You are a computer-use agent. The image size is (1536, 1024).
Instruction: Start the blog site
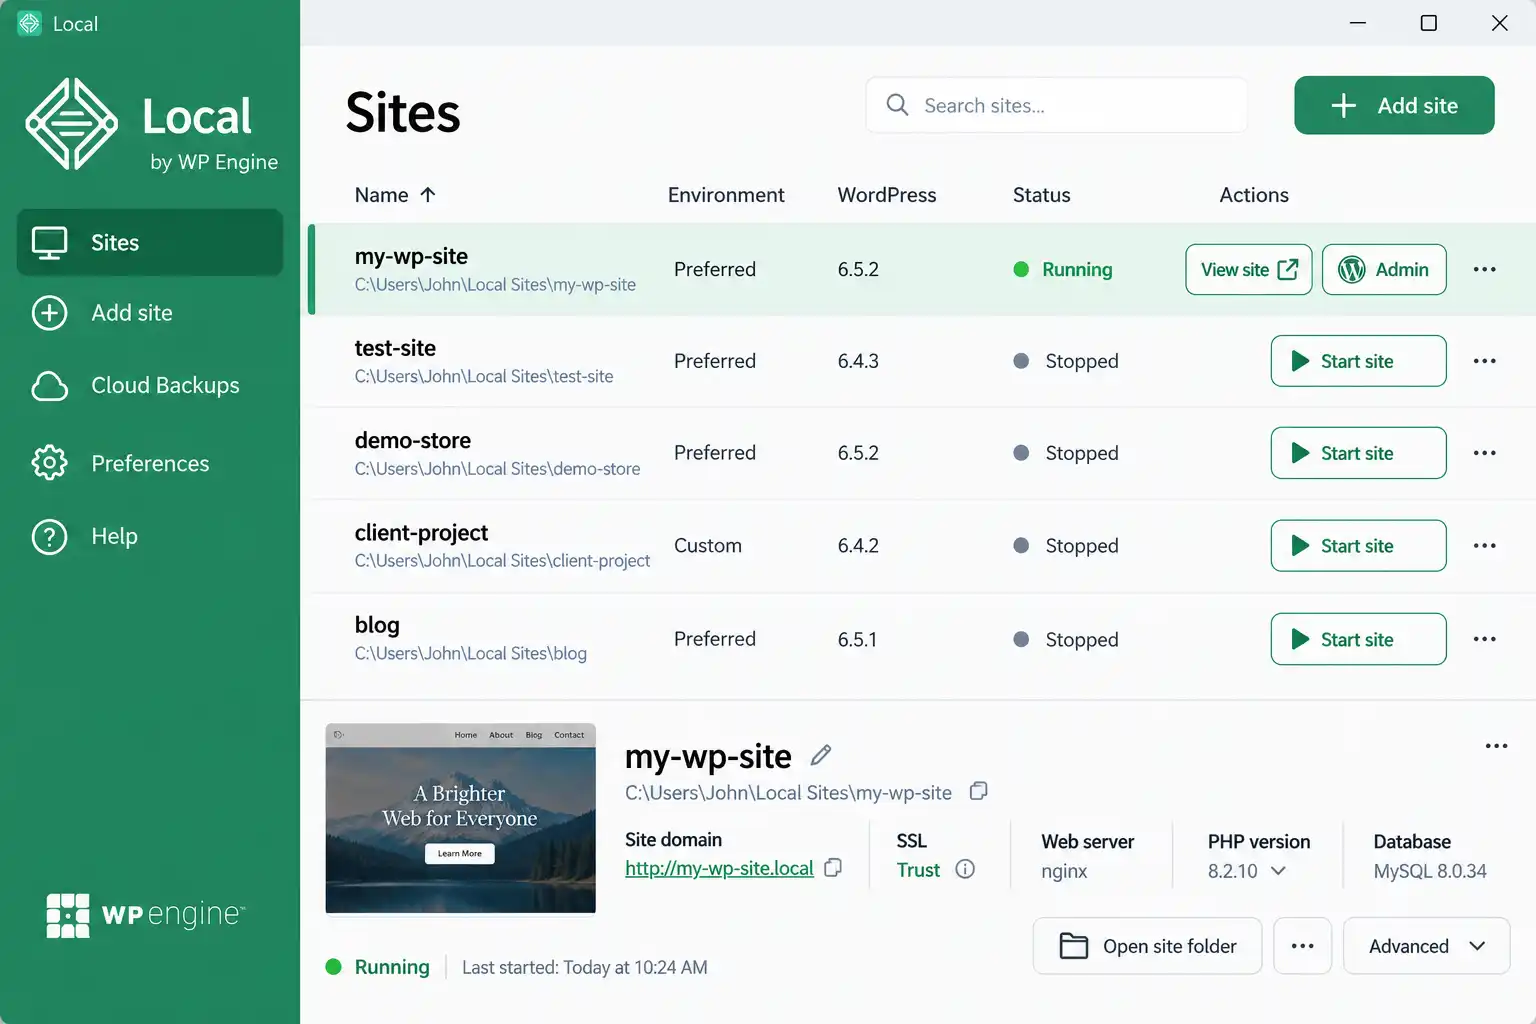pyautogui.click(x=1358, y=639)
